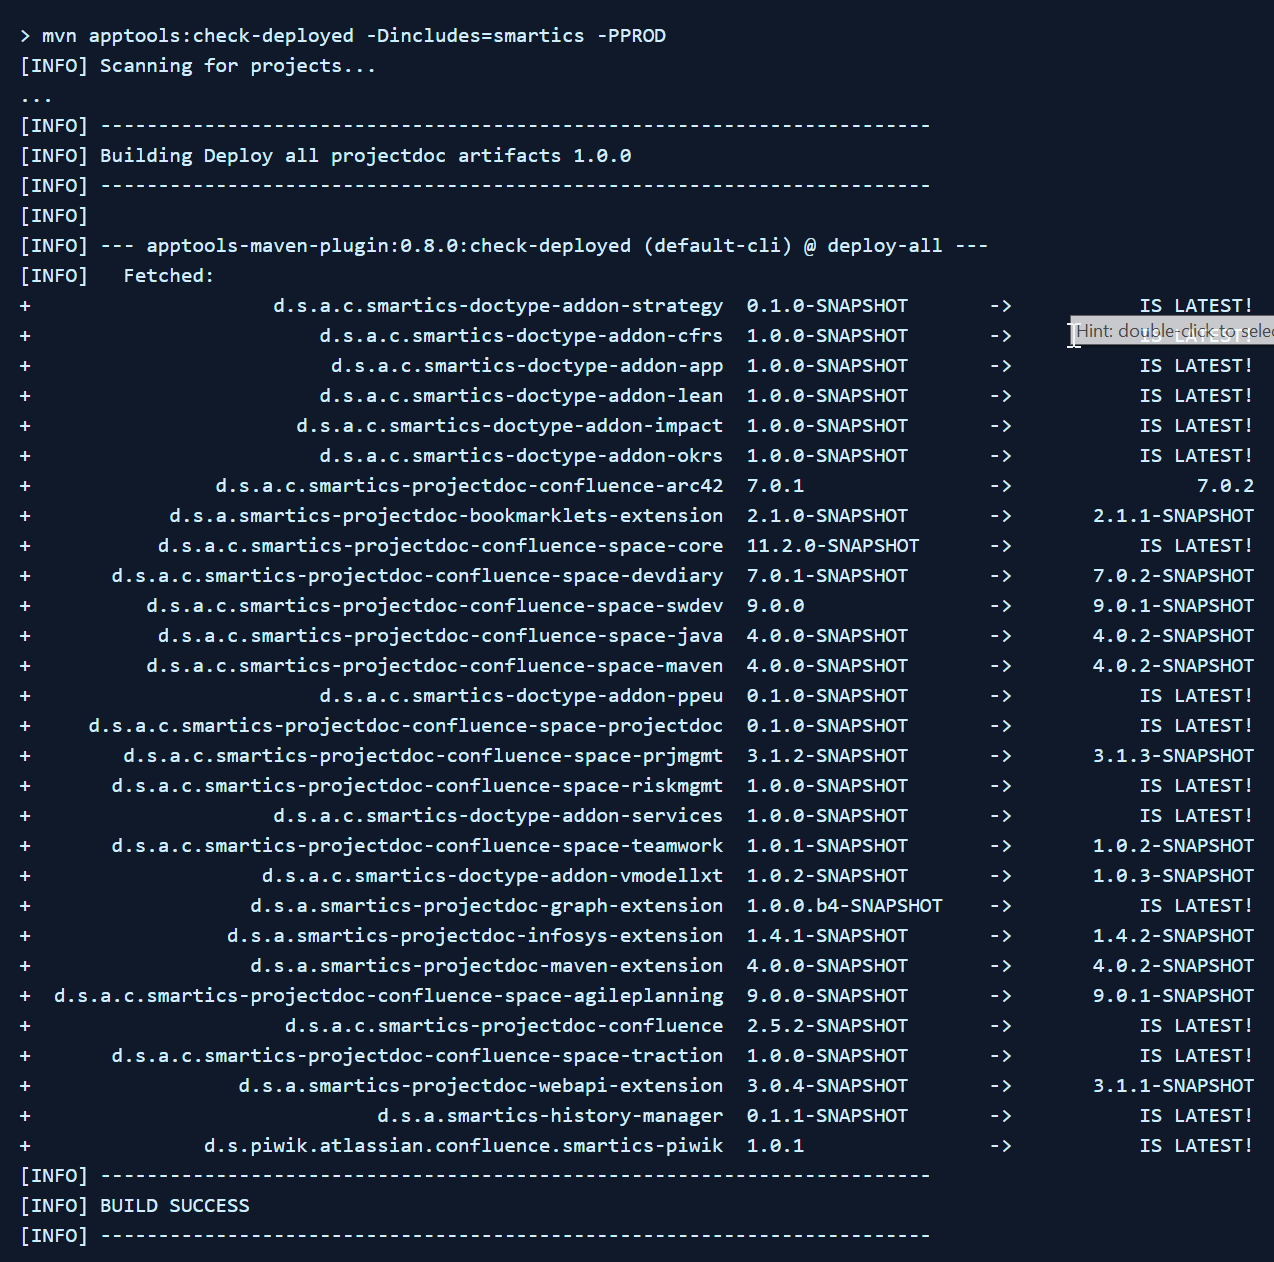The height and width of the screenshot is (1262, 1274).
Task: Click the 3.1.1-SNAPSHOT version for webapi-extension
Action: click(1172, 1086)
